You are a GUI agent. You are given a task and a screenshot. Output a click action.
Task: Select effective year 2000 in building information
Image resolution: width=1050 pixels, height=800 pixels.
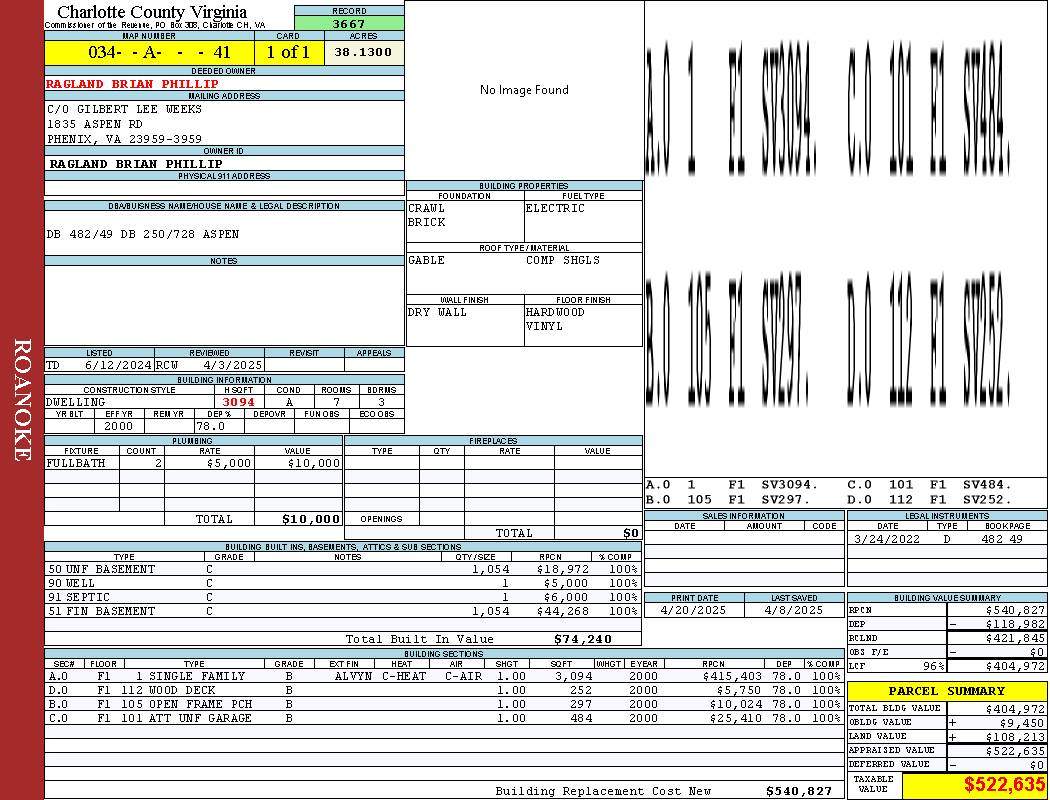[x=119, y=426]
